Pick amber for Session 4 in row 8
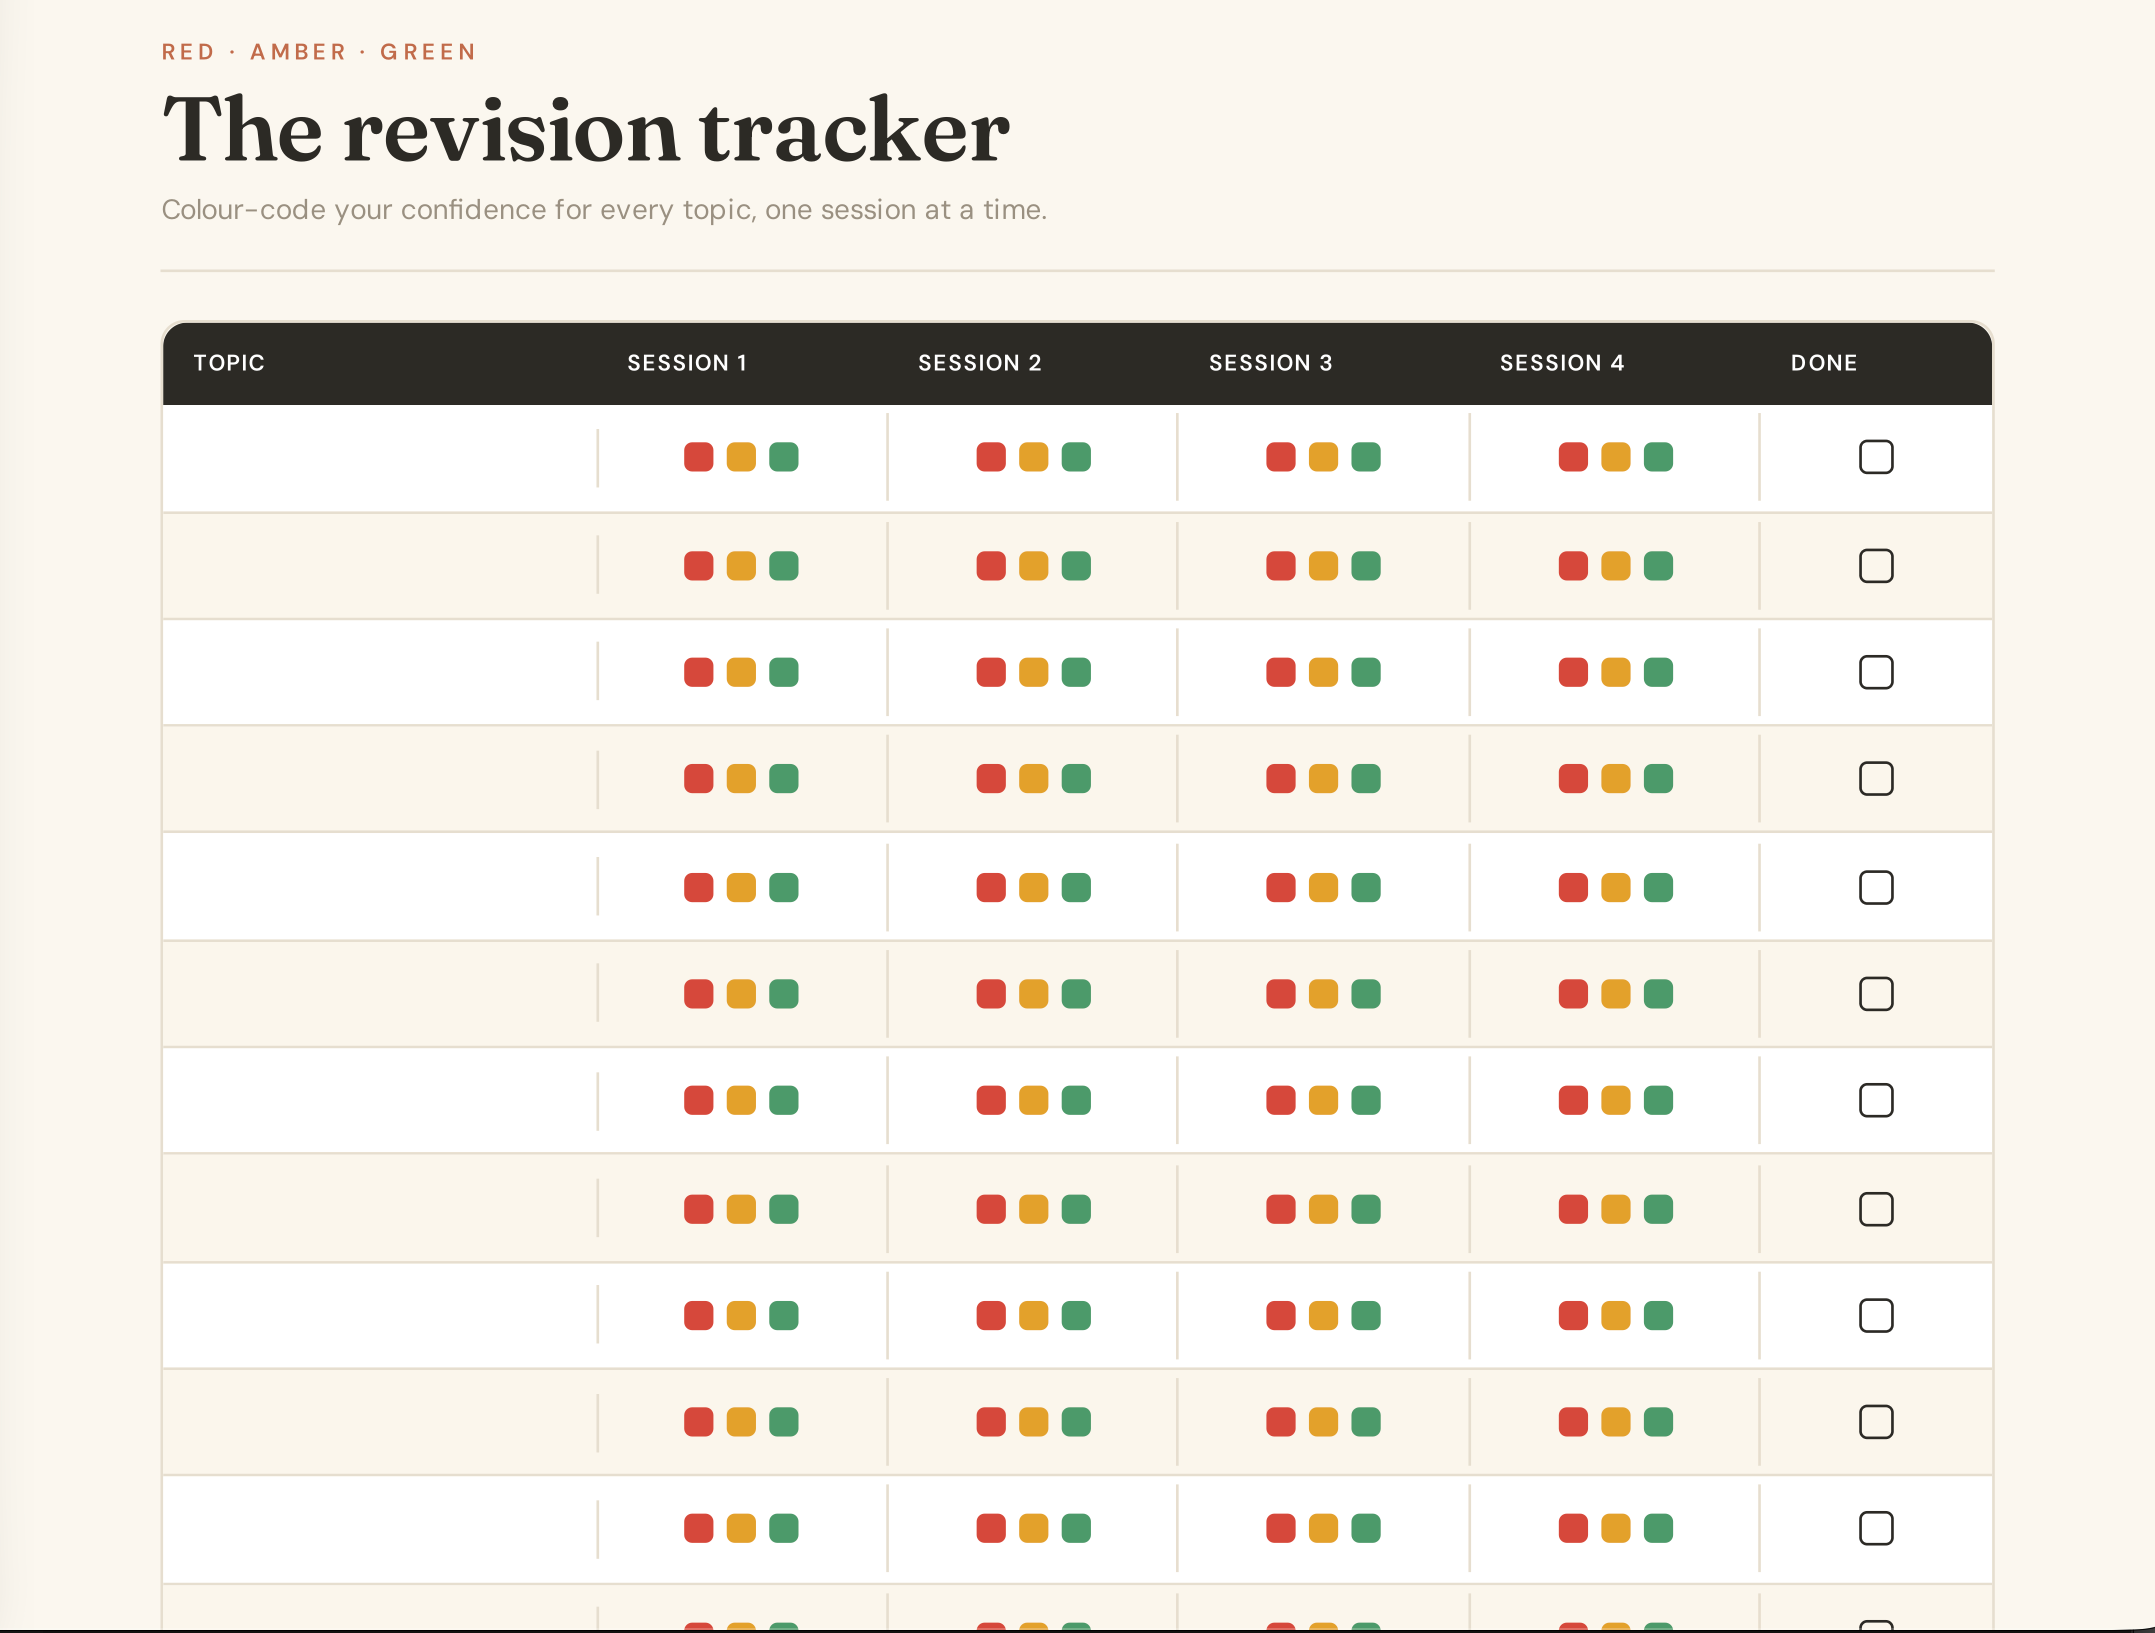The height and width of the screenshot is (1633, 2155). [1616, 1209]
